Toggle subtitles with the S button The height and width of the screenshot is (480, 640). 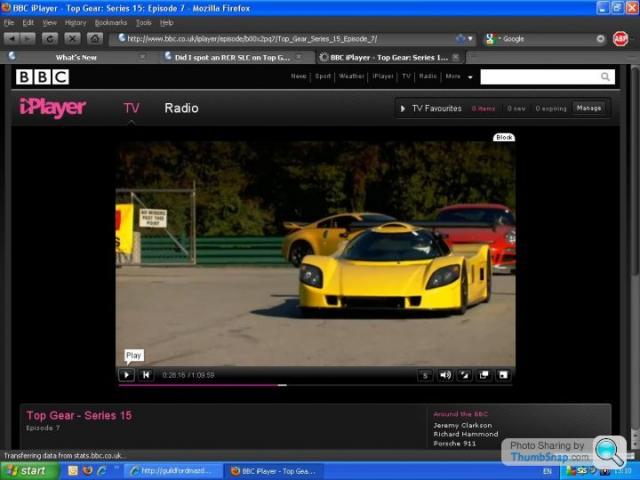[424, 375]
